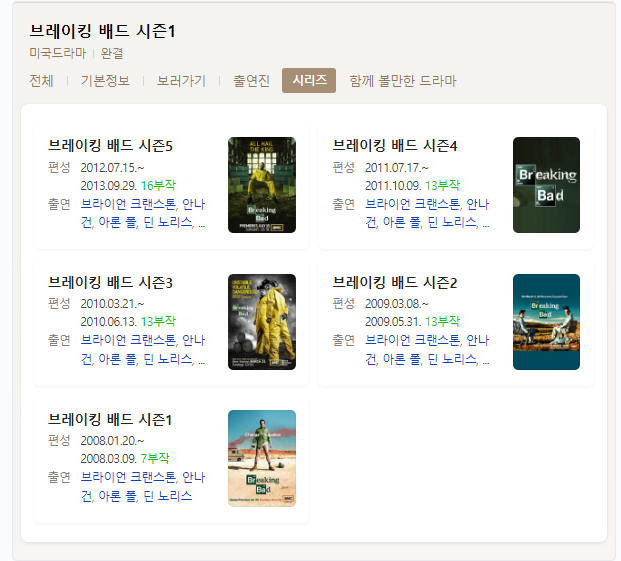The image size is (621, 561).
Task: Click the 7부작 episode count text
Action: (x=155, y=458)
